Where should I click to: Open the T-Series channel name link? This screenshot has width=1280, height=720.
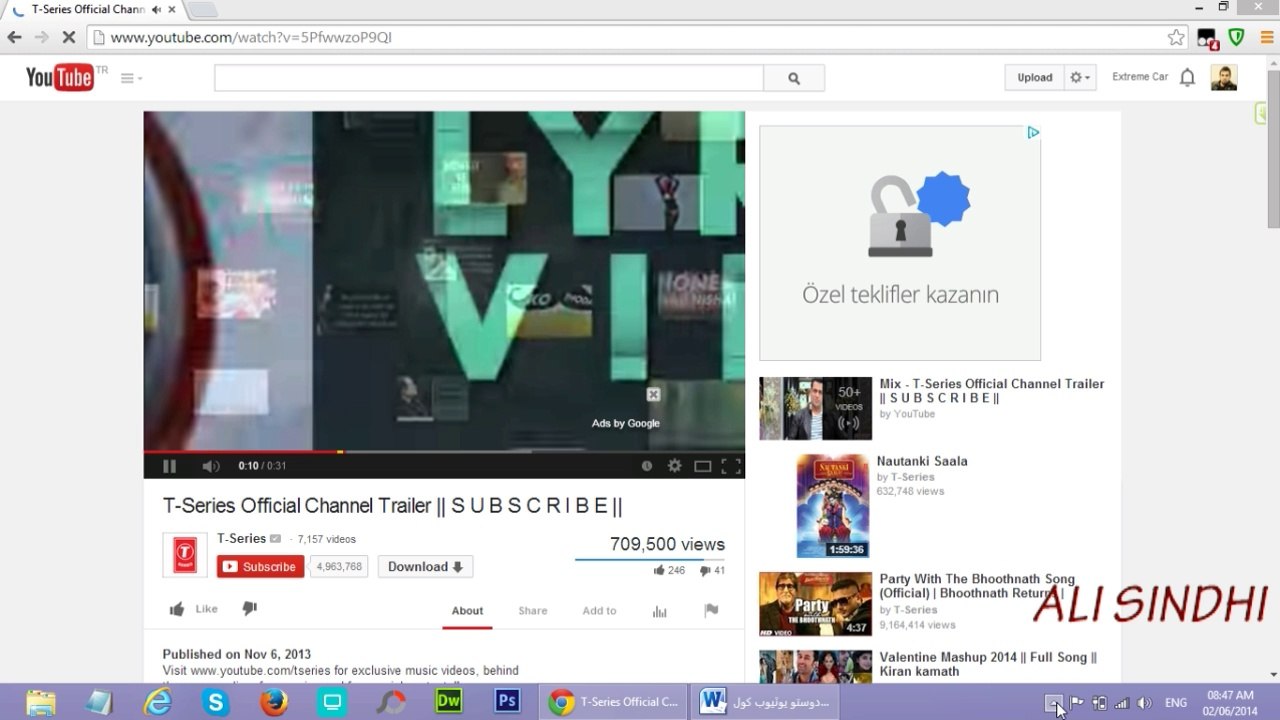click(x=242, y=539)
